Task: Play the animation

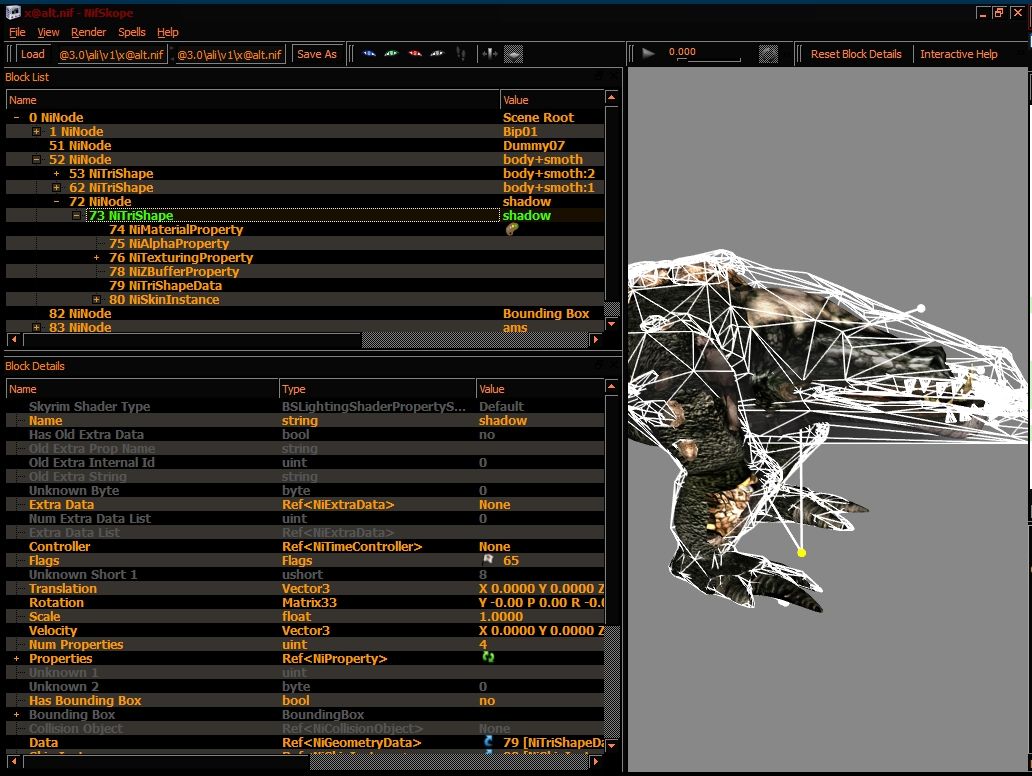Action: tap(648, 53)
